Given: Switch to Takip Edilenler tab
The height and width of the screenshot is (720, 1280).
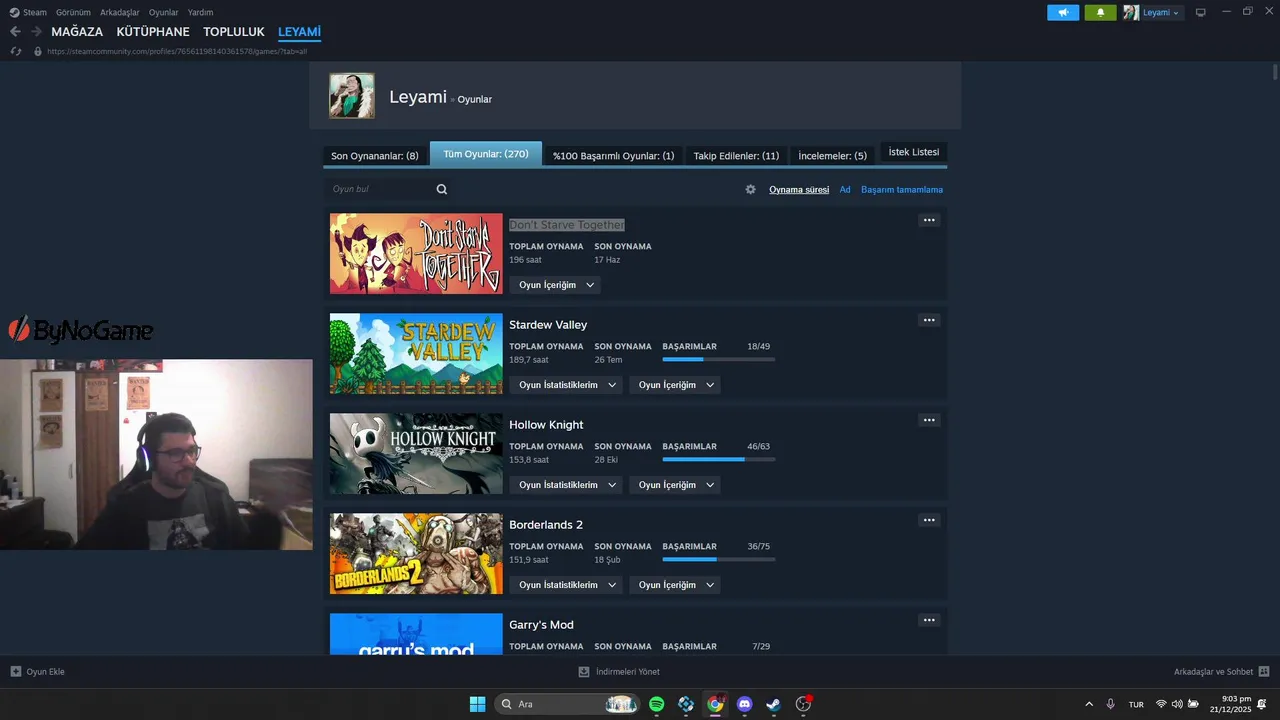Looking at the screenshot, I should [x=736, y=156].
